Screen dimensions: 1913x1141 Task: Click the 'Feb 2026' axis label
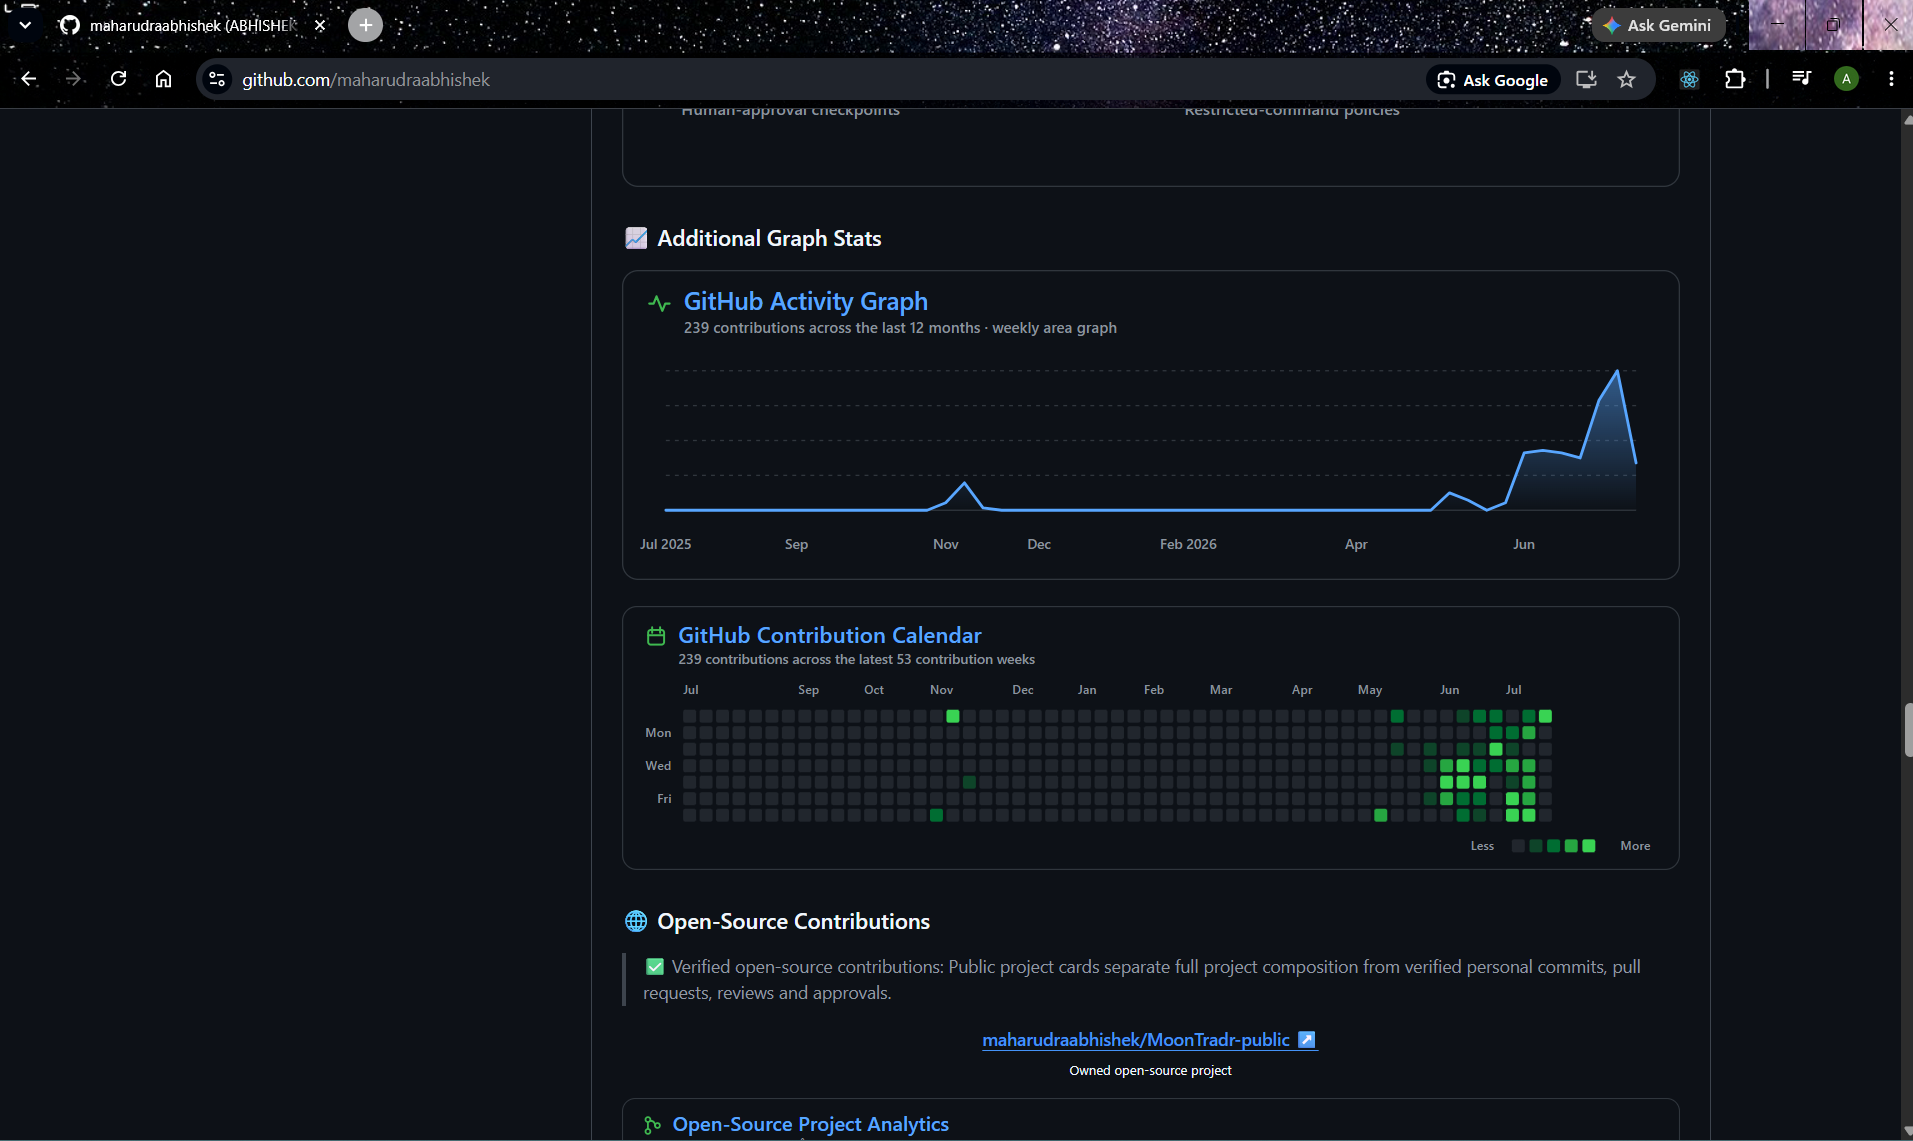(x=1188, y=544)
